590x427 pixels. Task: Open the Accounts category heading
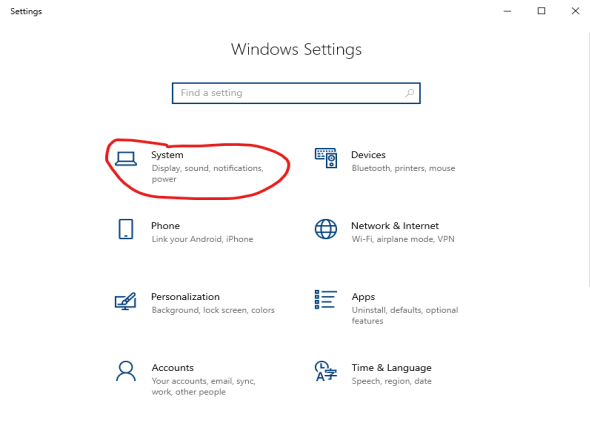tap(173, 368)
